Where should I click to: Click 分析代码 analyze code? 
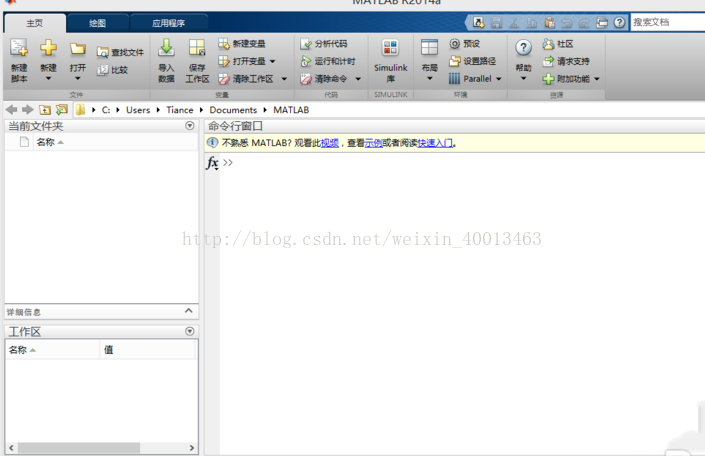pyautogui.click(x=324, y=44)
